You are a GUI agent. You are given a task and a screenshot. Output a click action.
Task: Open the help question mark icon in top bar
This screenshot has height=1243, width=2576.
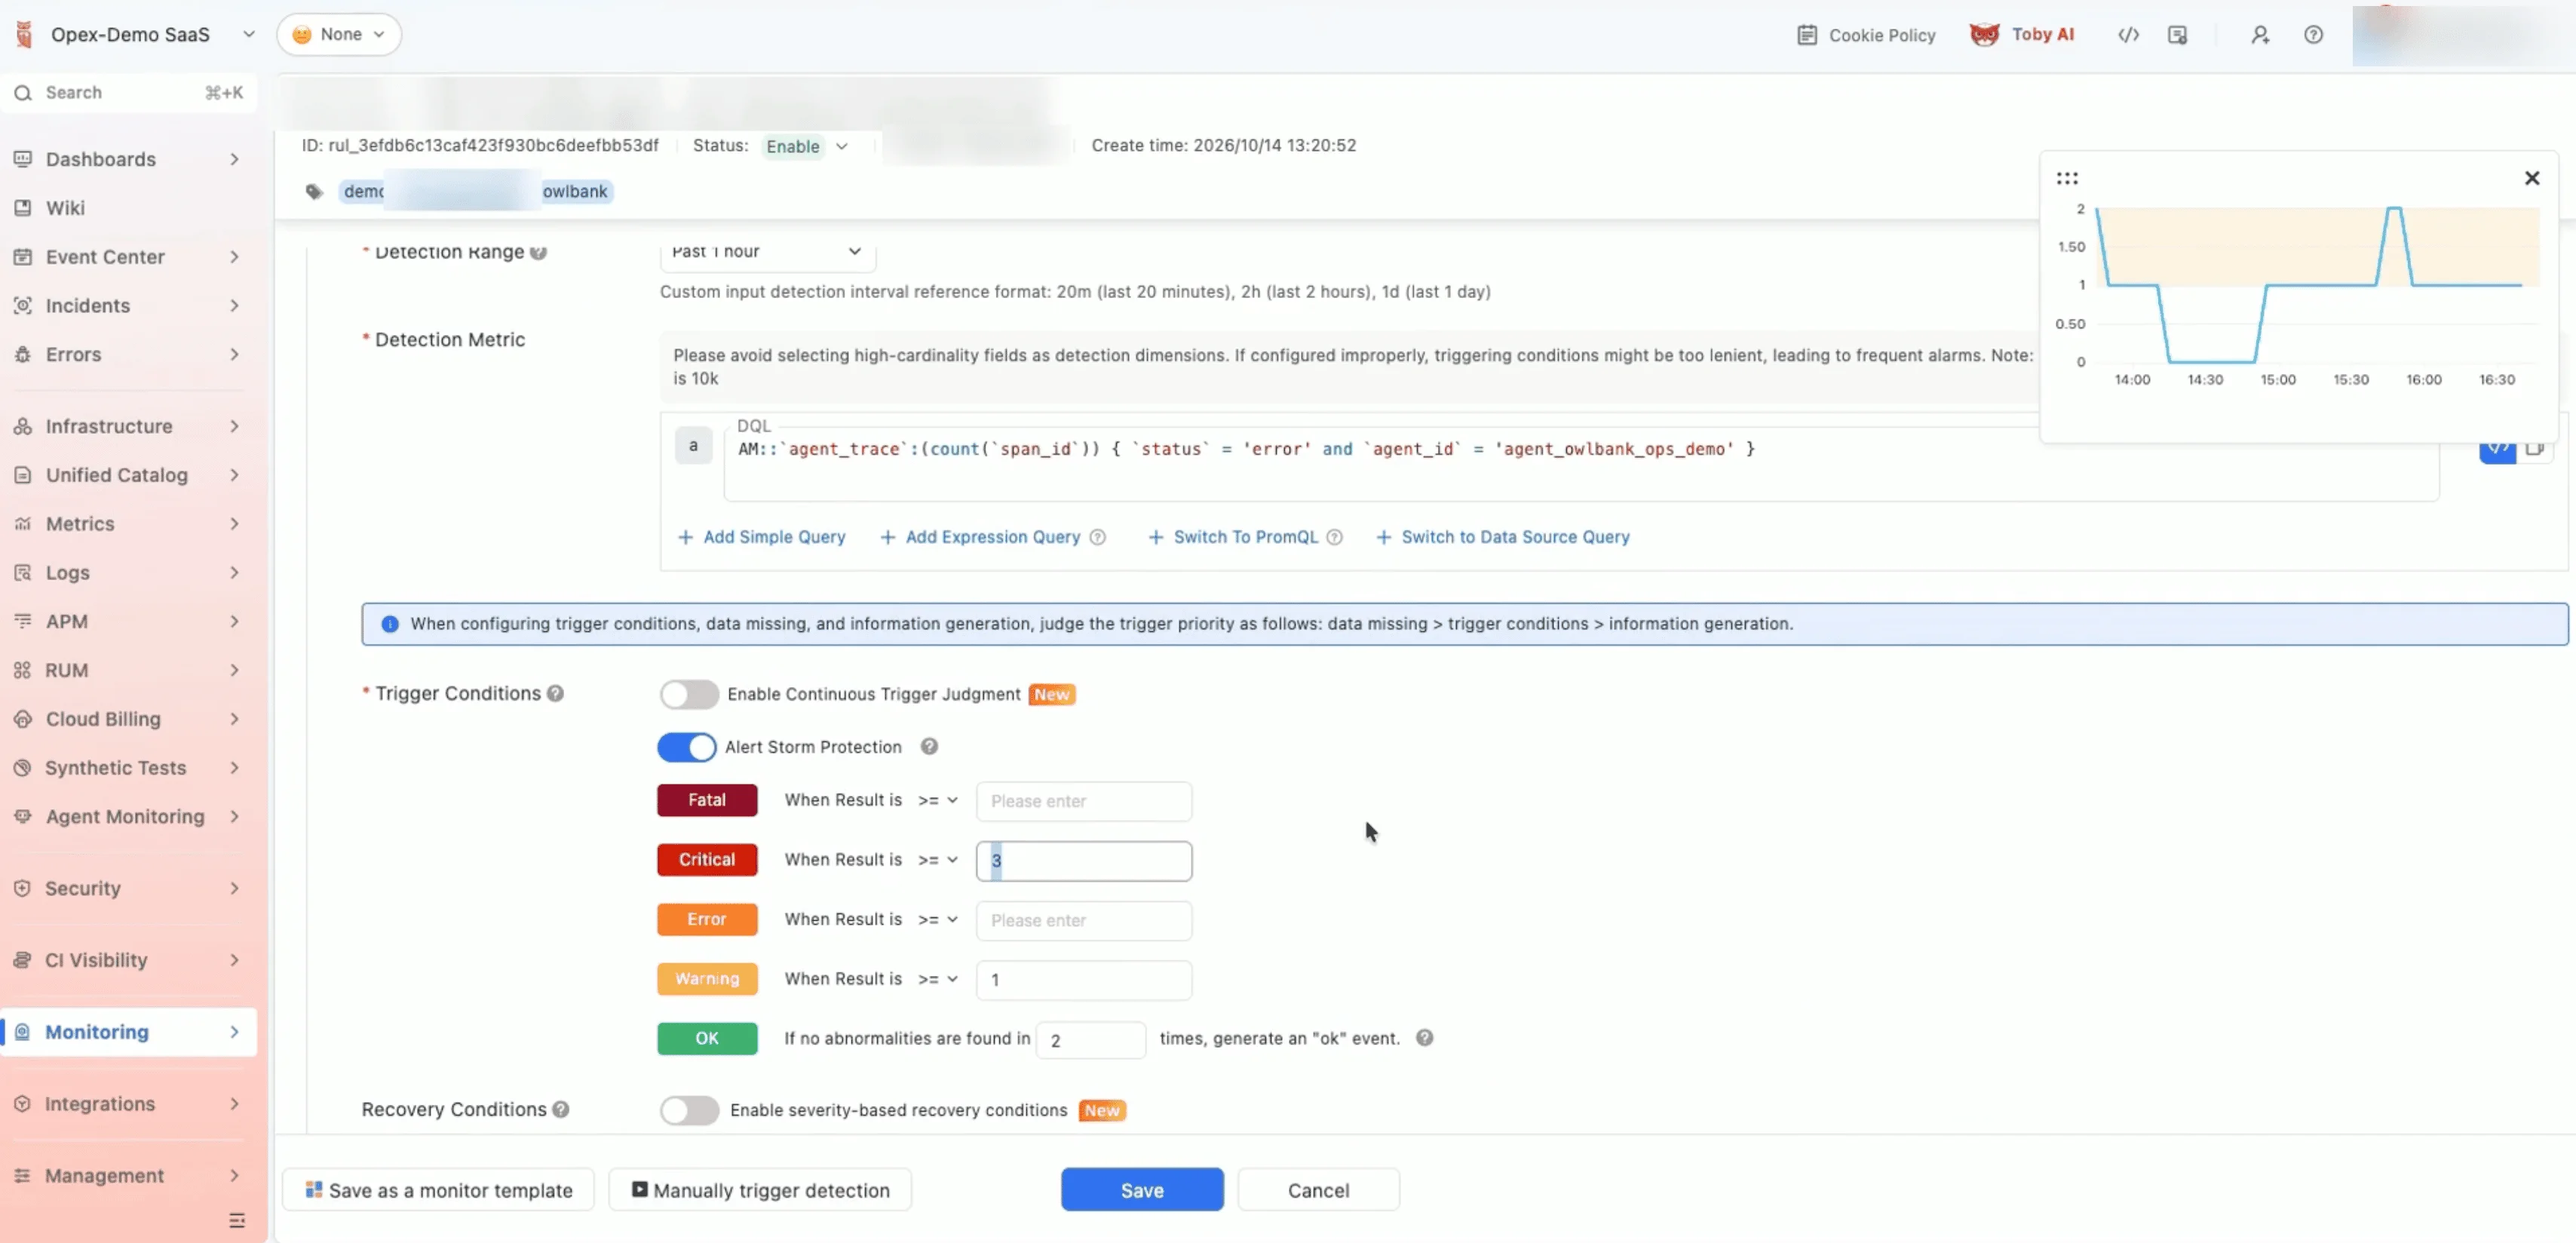pyautogui.click(x=2313, y=35)
